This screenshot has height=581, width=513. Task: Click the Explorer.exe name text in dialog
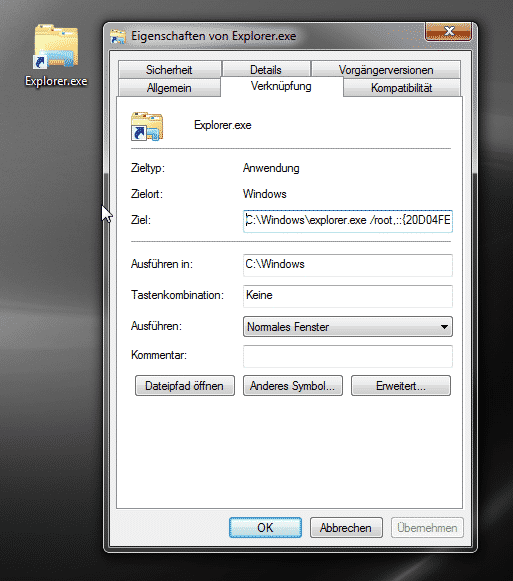pos(223,125)
